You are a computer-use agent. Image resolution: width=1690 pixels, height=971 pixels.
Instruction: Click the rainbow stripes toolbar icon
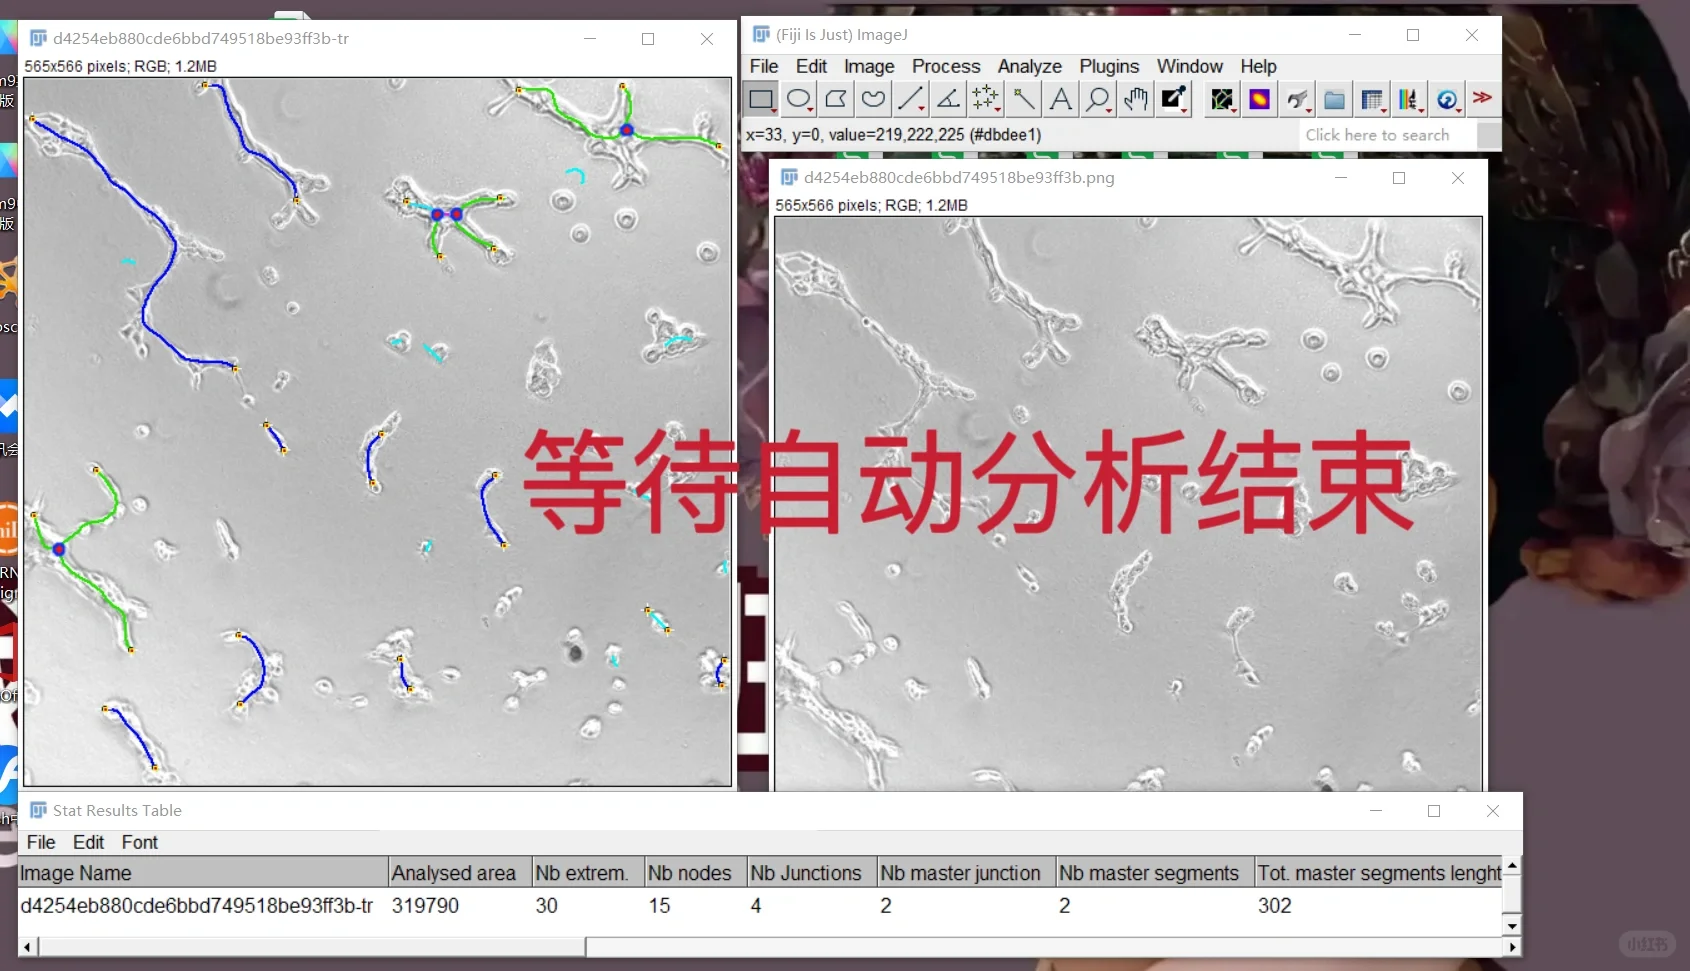[x=1410, y=99]
